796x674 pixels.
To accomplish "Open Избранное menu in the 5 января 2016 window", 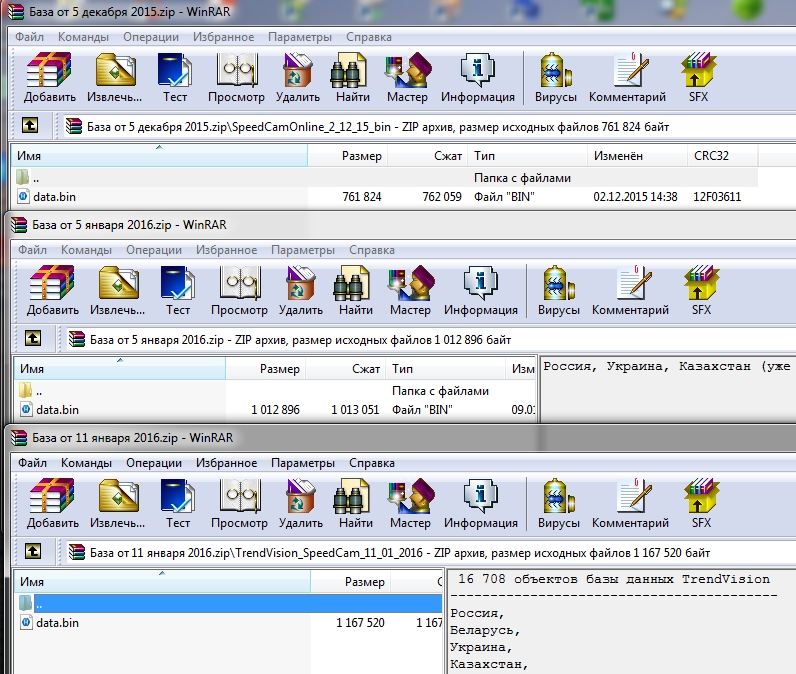I will click(225, 250).
